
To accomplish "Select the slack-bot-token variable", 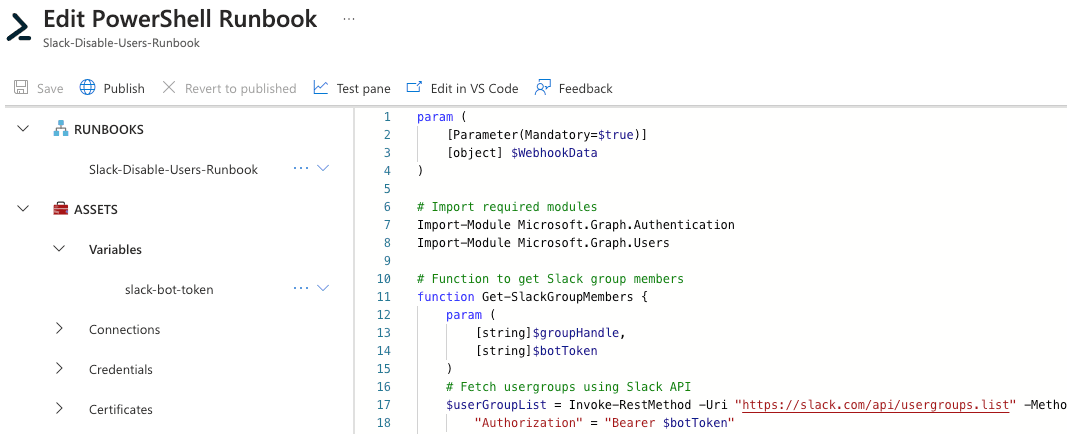I will coord(169,290).
